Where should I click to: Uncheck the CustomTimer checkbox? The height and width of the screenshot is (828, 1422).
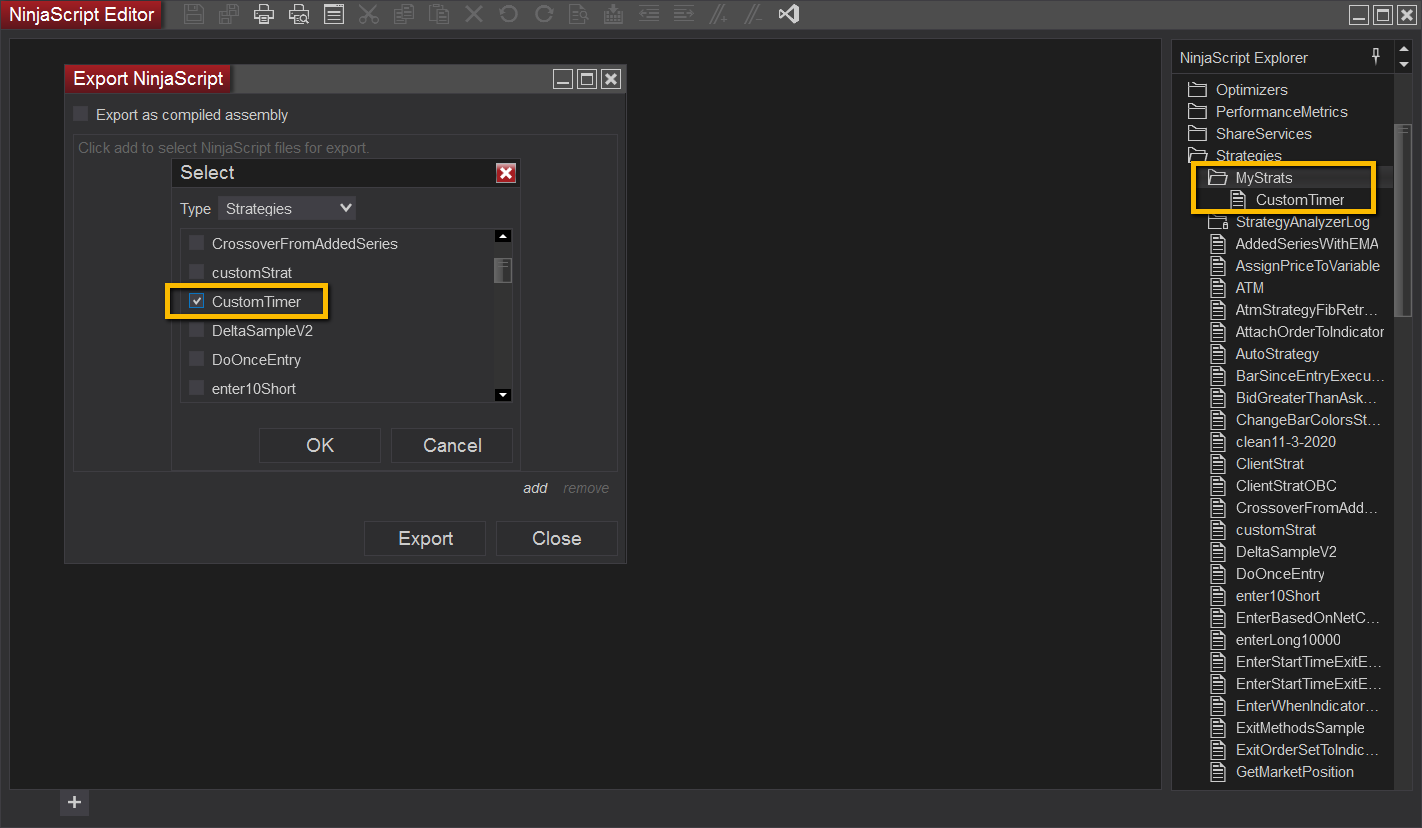point(197,301)
